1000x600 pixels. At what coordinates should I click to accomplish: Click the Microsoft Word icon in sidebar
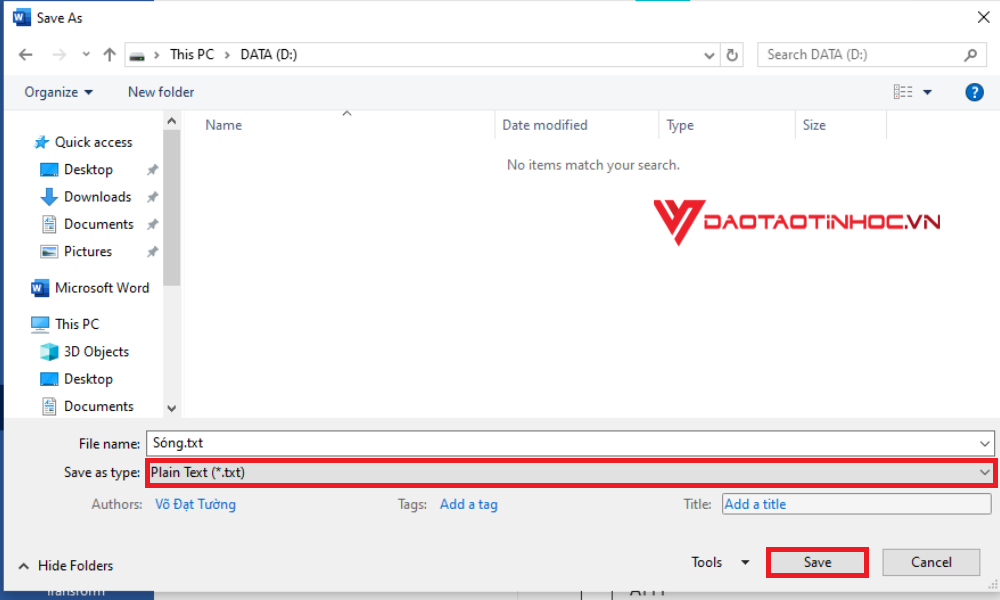coord(40,288)
